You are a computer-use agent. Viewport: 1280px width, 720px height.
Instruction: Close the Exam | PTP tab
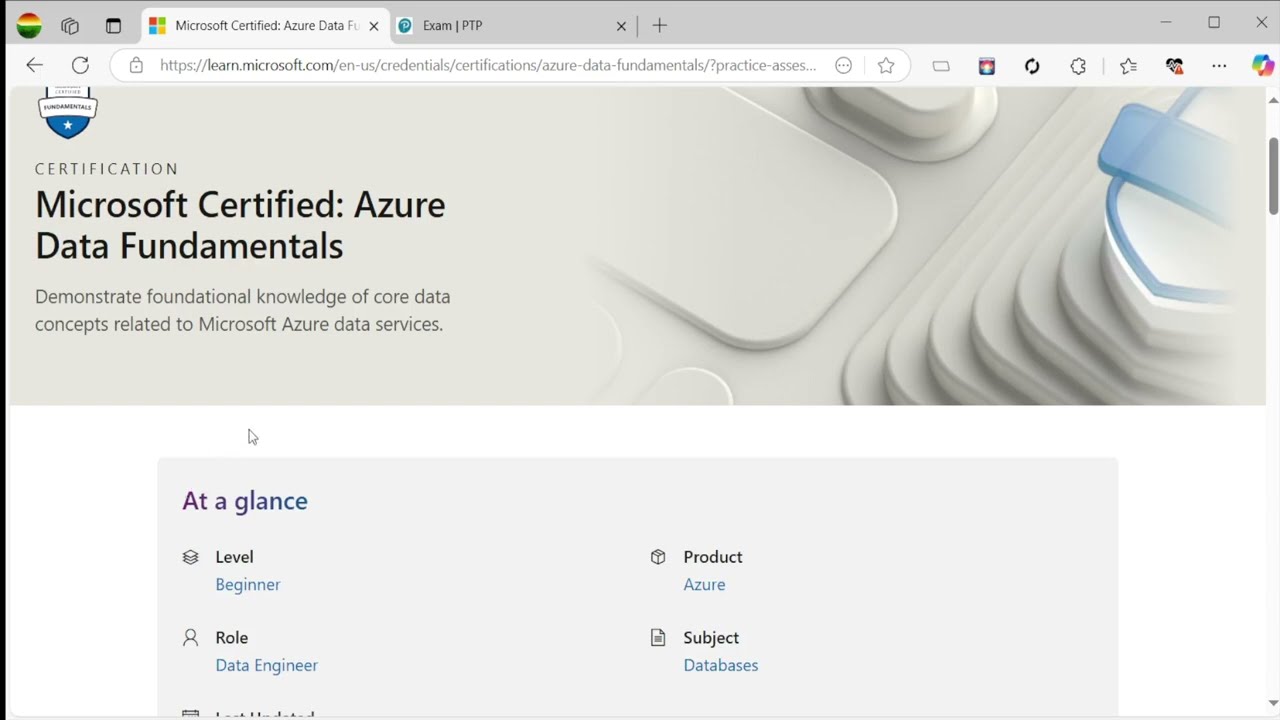click(x=621, y=26)
